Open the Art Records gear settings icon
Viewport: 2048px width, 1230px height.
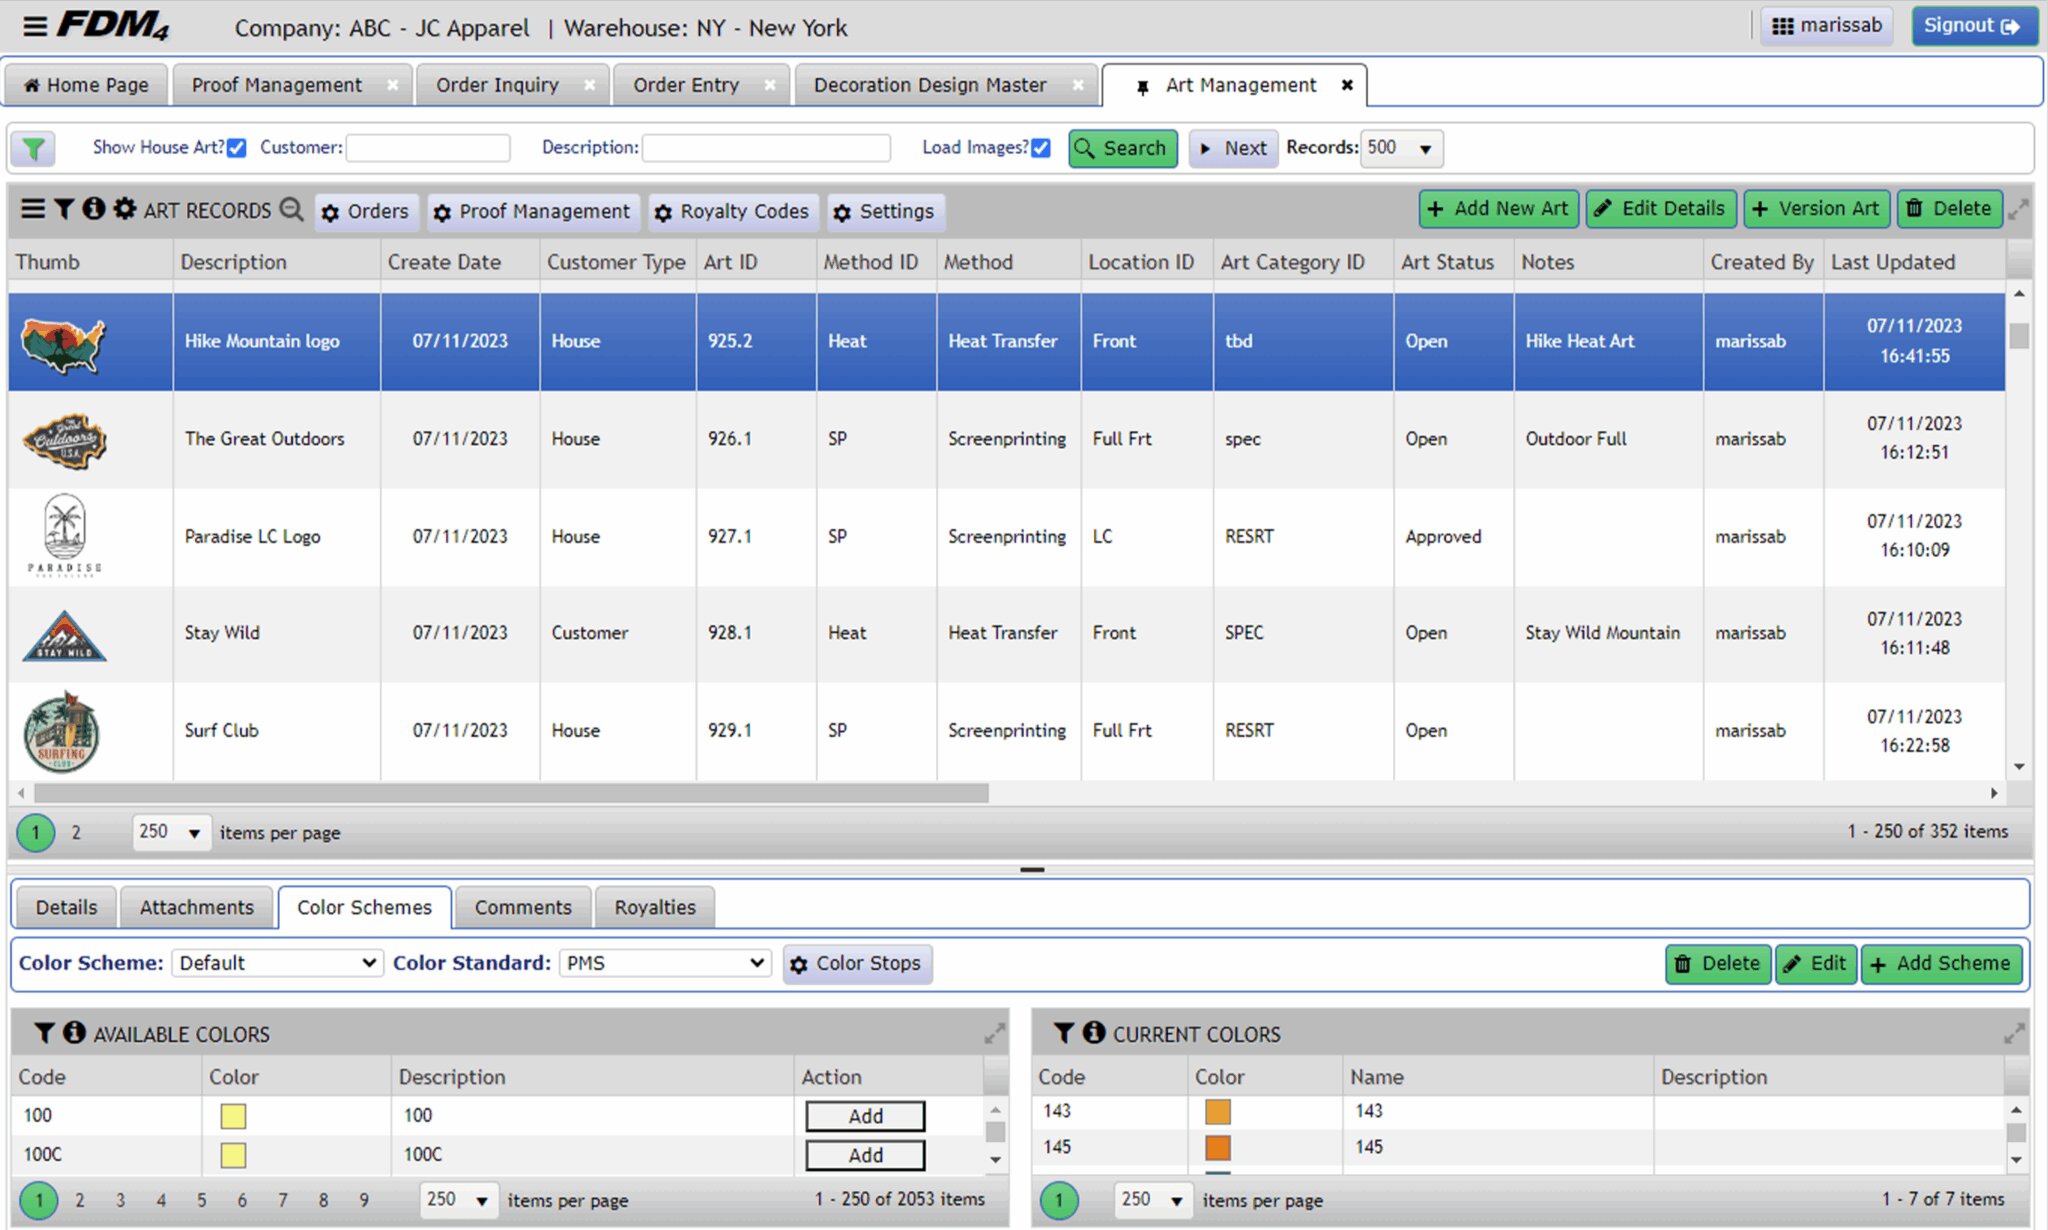125,208
